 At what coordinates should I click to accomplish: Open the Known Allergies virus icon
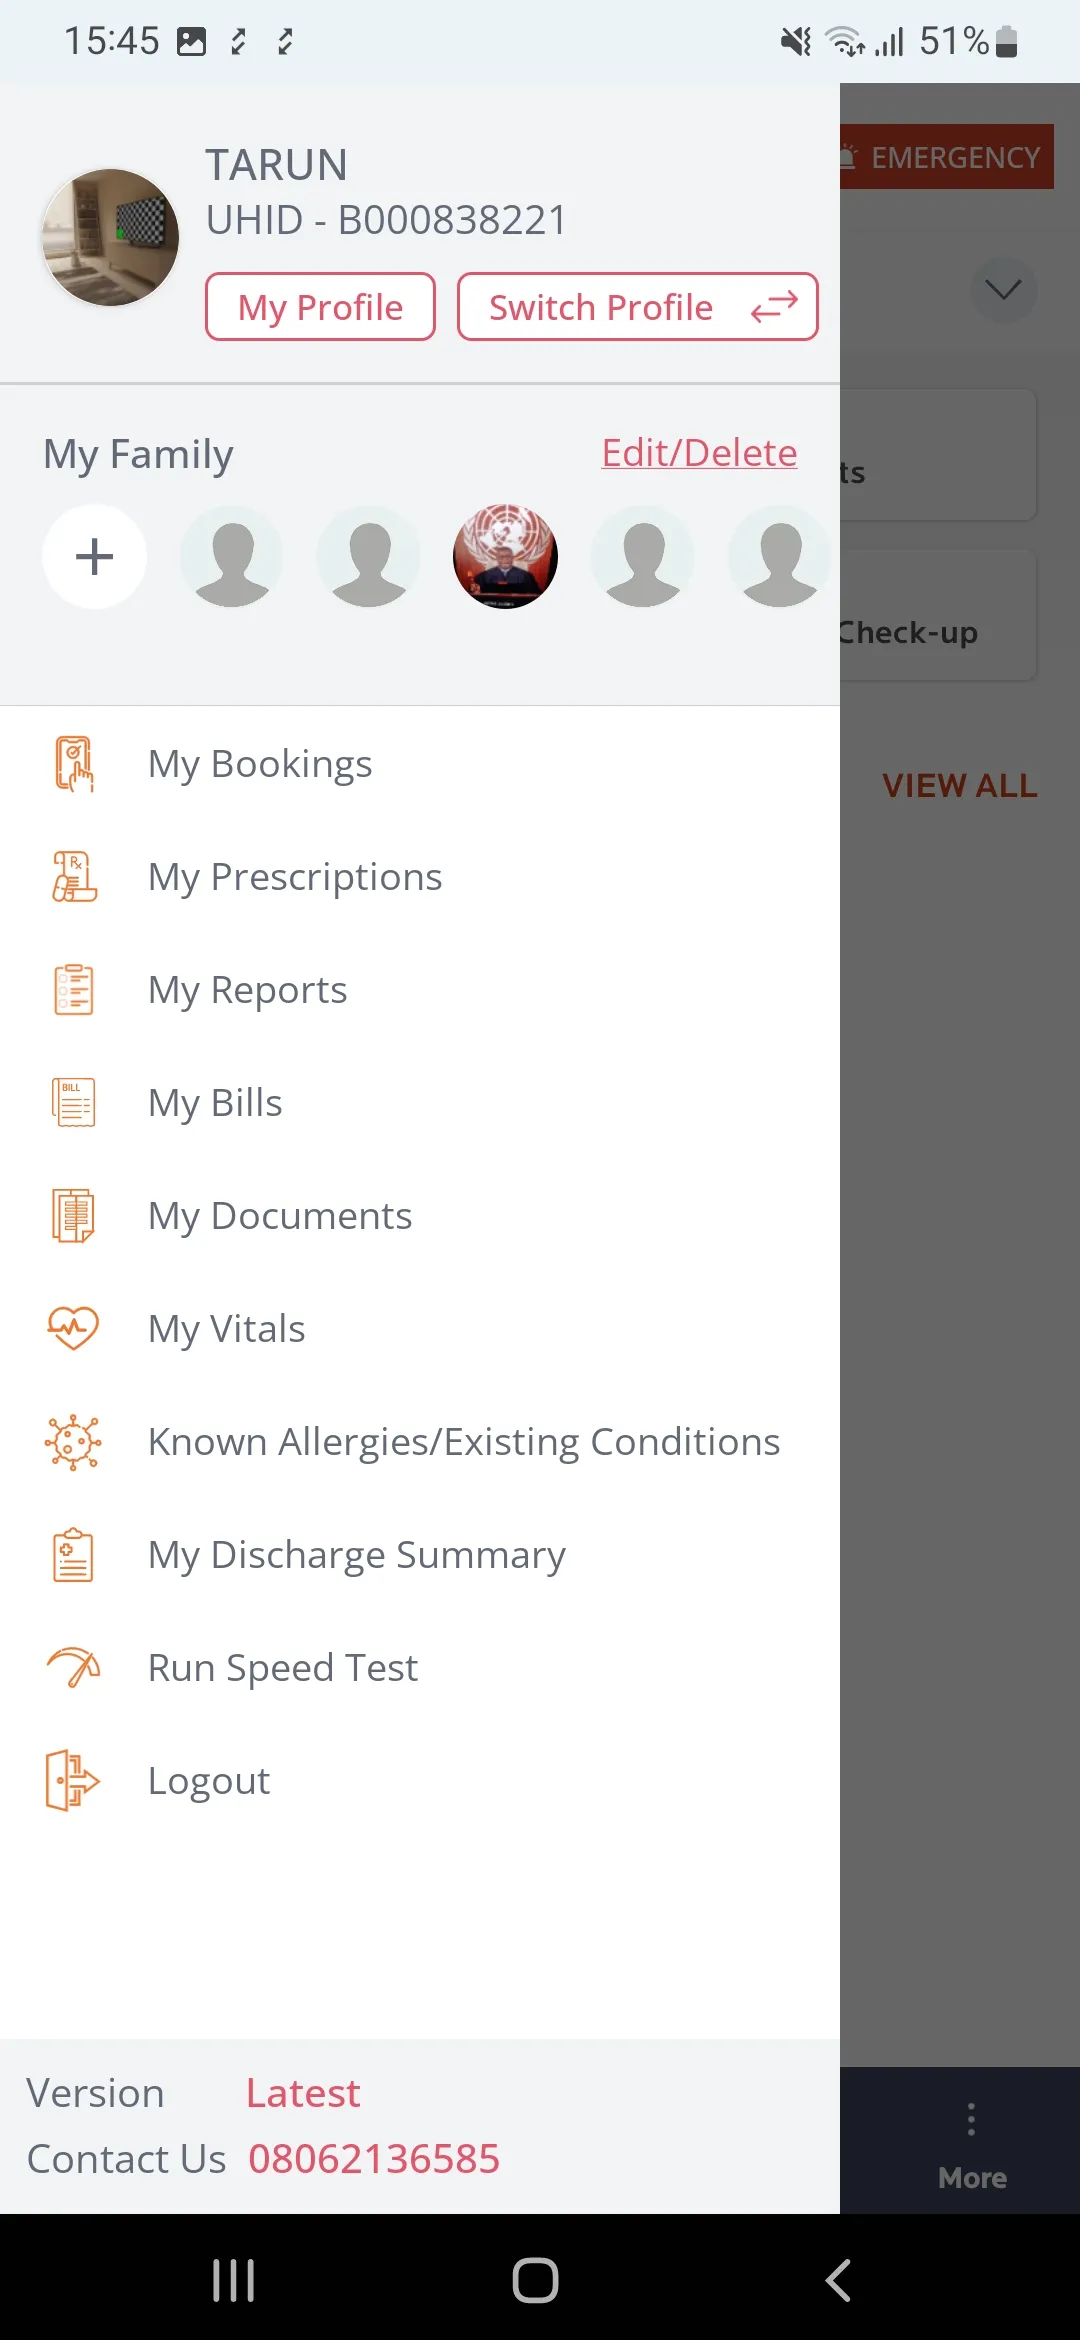point(73,1442)
